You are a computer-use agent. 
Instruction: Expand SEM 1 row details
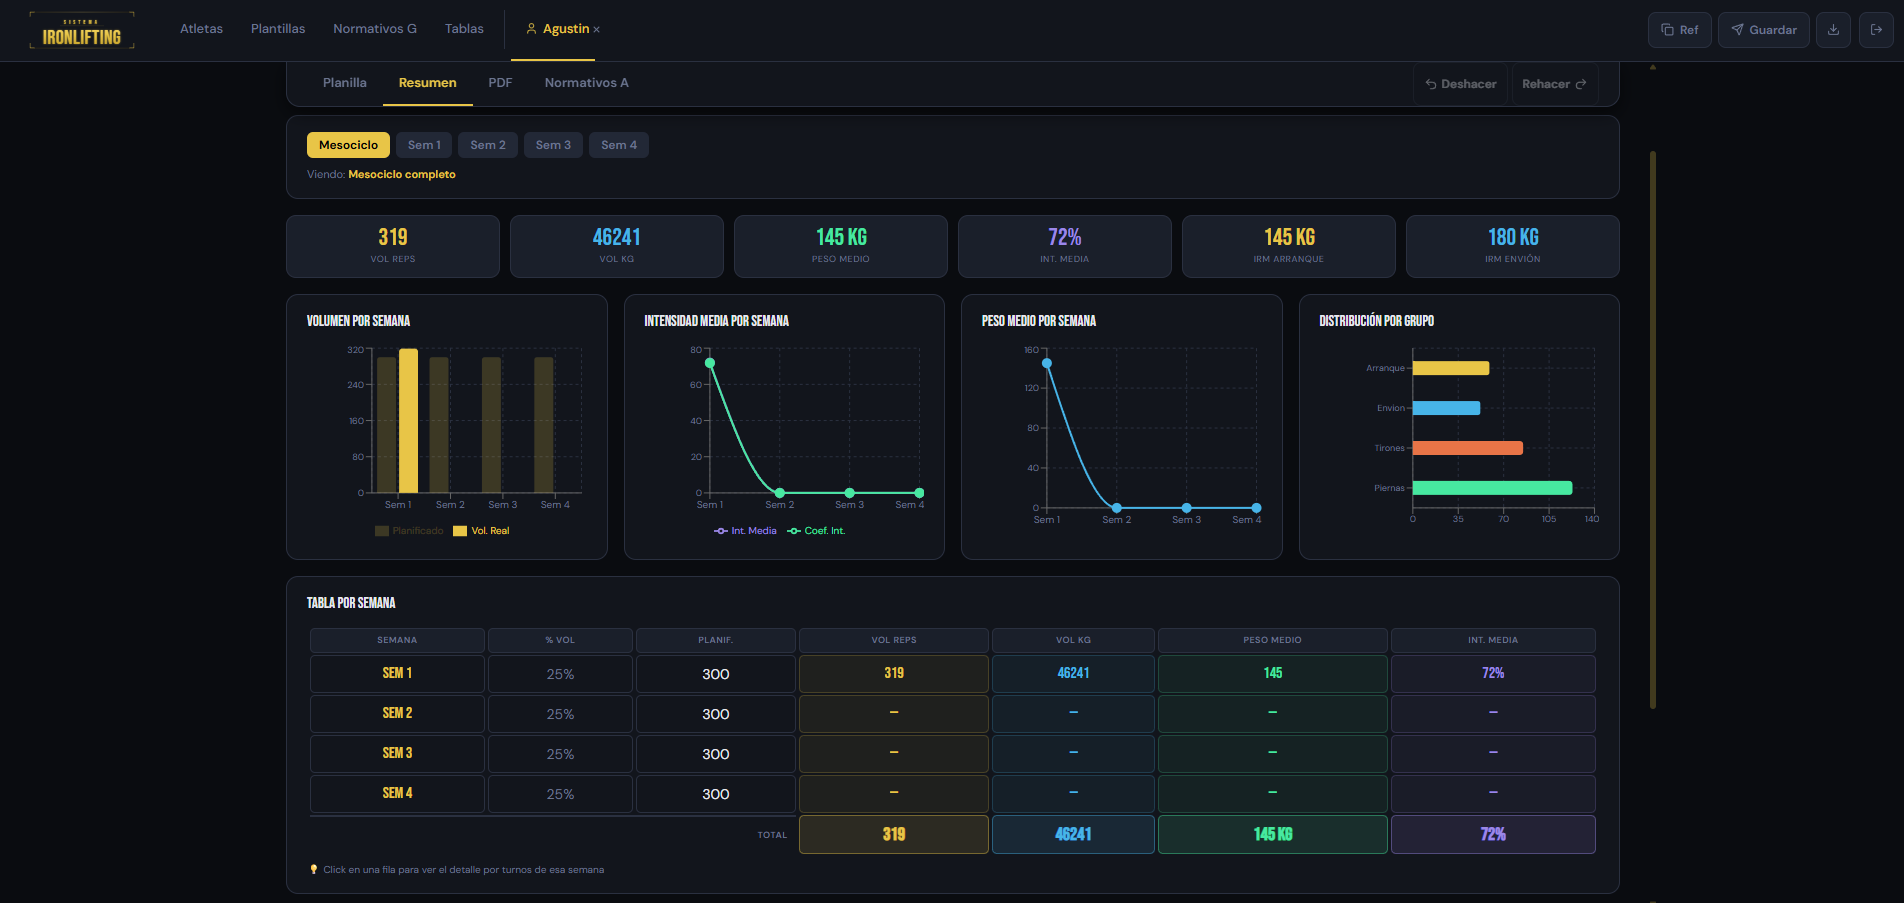[952, 674]
